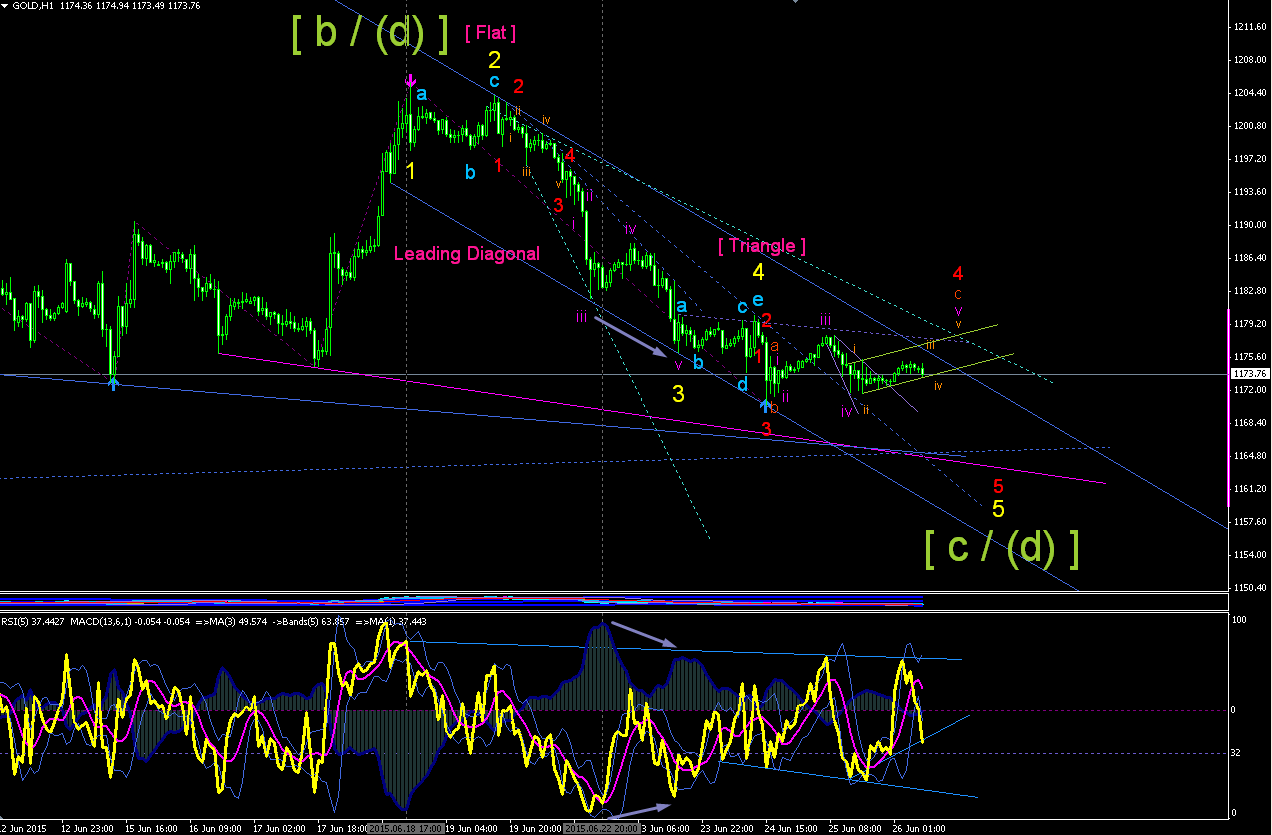This screenshot has height=835, width=1272.
Task: Click the blue up-arrow at the 12 Jun low
Action: tap(113, 382)
